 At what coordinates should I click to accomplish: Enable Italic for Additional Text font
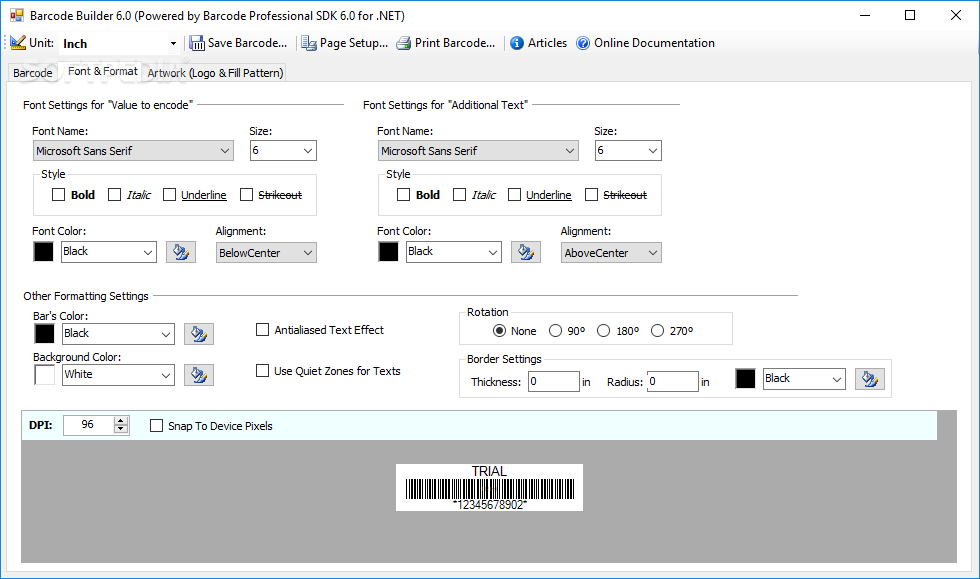coord(459,195)
